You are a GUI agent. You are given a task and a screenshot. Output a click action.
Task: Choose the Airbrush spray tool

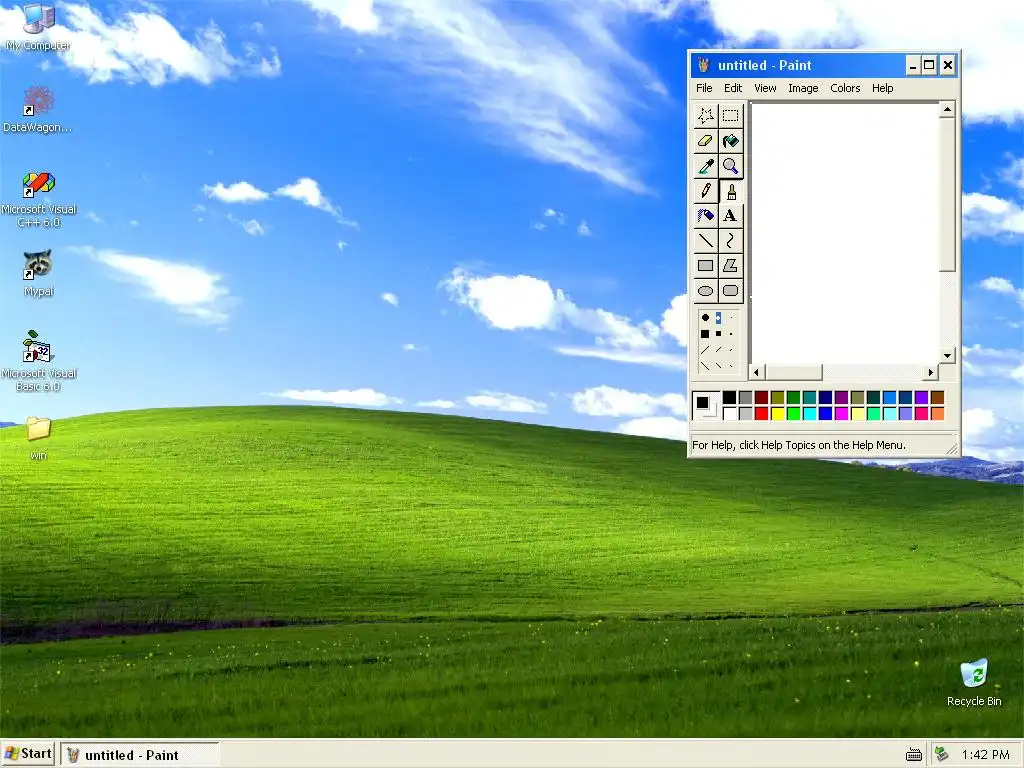(705, 216)
